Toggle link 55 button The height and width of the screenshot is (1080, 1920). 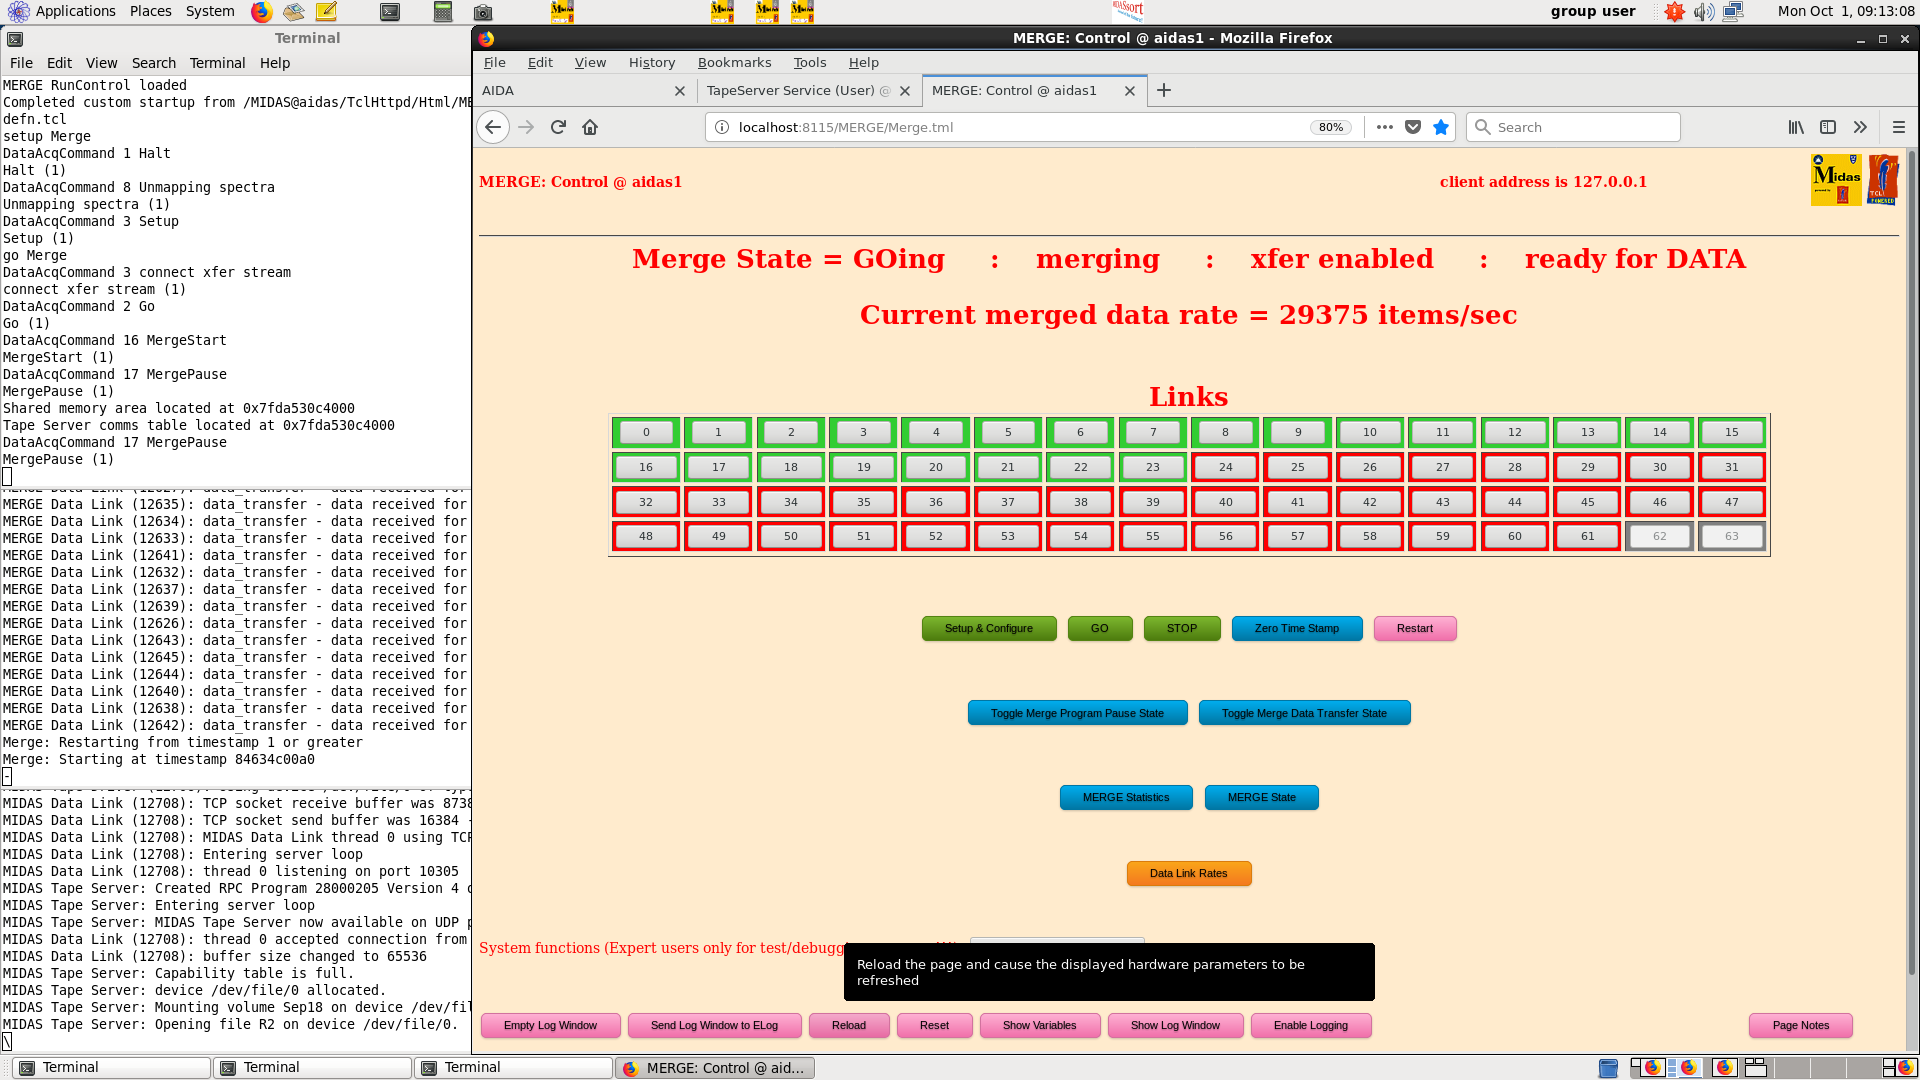1153,536
